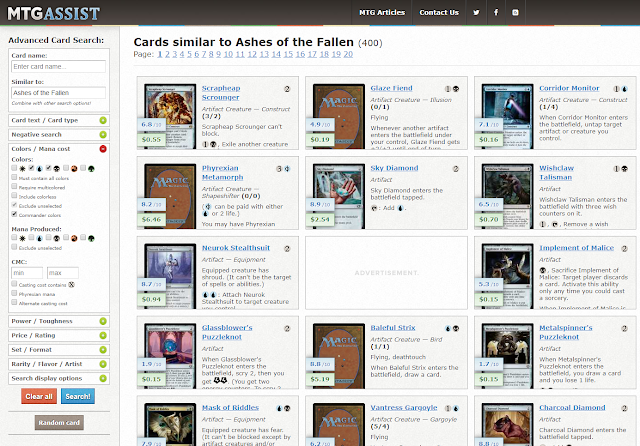The width and height of the screenshot is (640, 446).
Task: Toggle white checkbox under Mana Produced
Action: (14, 237)
